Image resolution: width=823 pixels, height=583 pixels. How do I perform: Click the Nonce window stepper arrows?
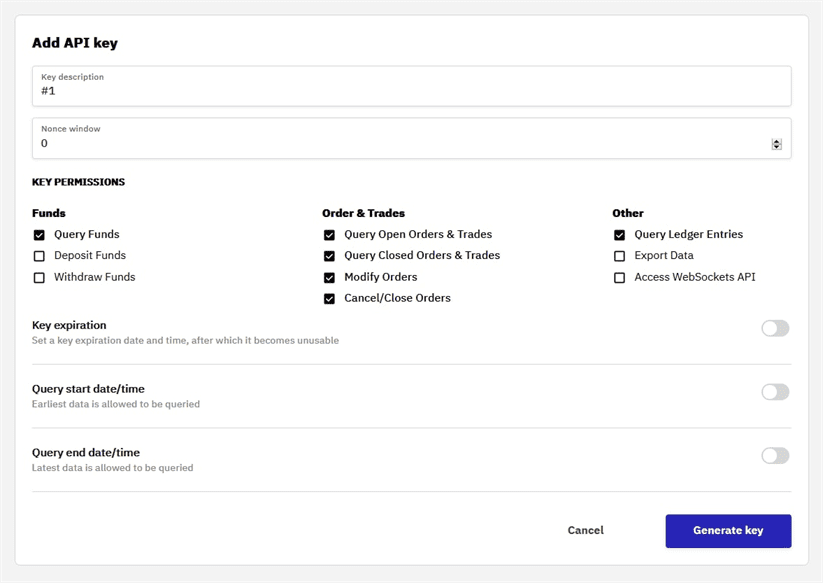pos(777,144)
